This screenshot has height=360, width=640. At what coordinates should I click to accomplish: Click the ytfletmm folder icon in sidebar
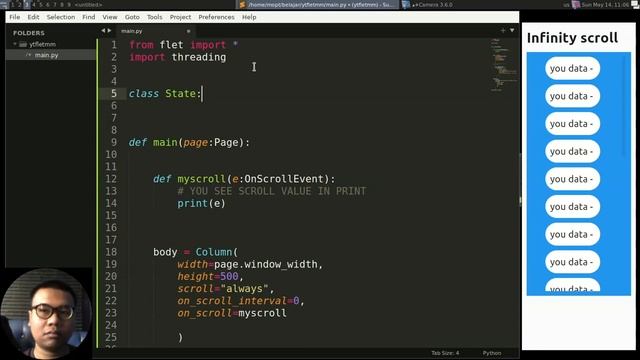tap(23, 44)
